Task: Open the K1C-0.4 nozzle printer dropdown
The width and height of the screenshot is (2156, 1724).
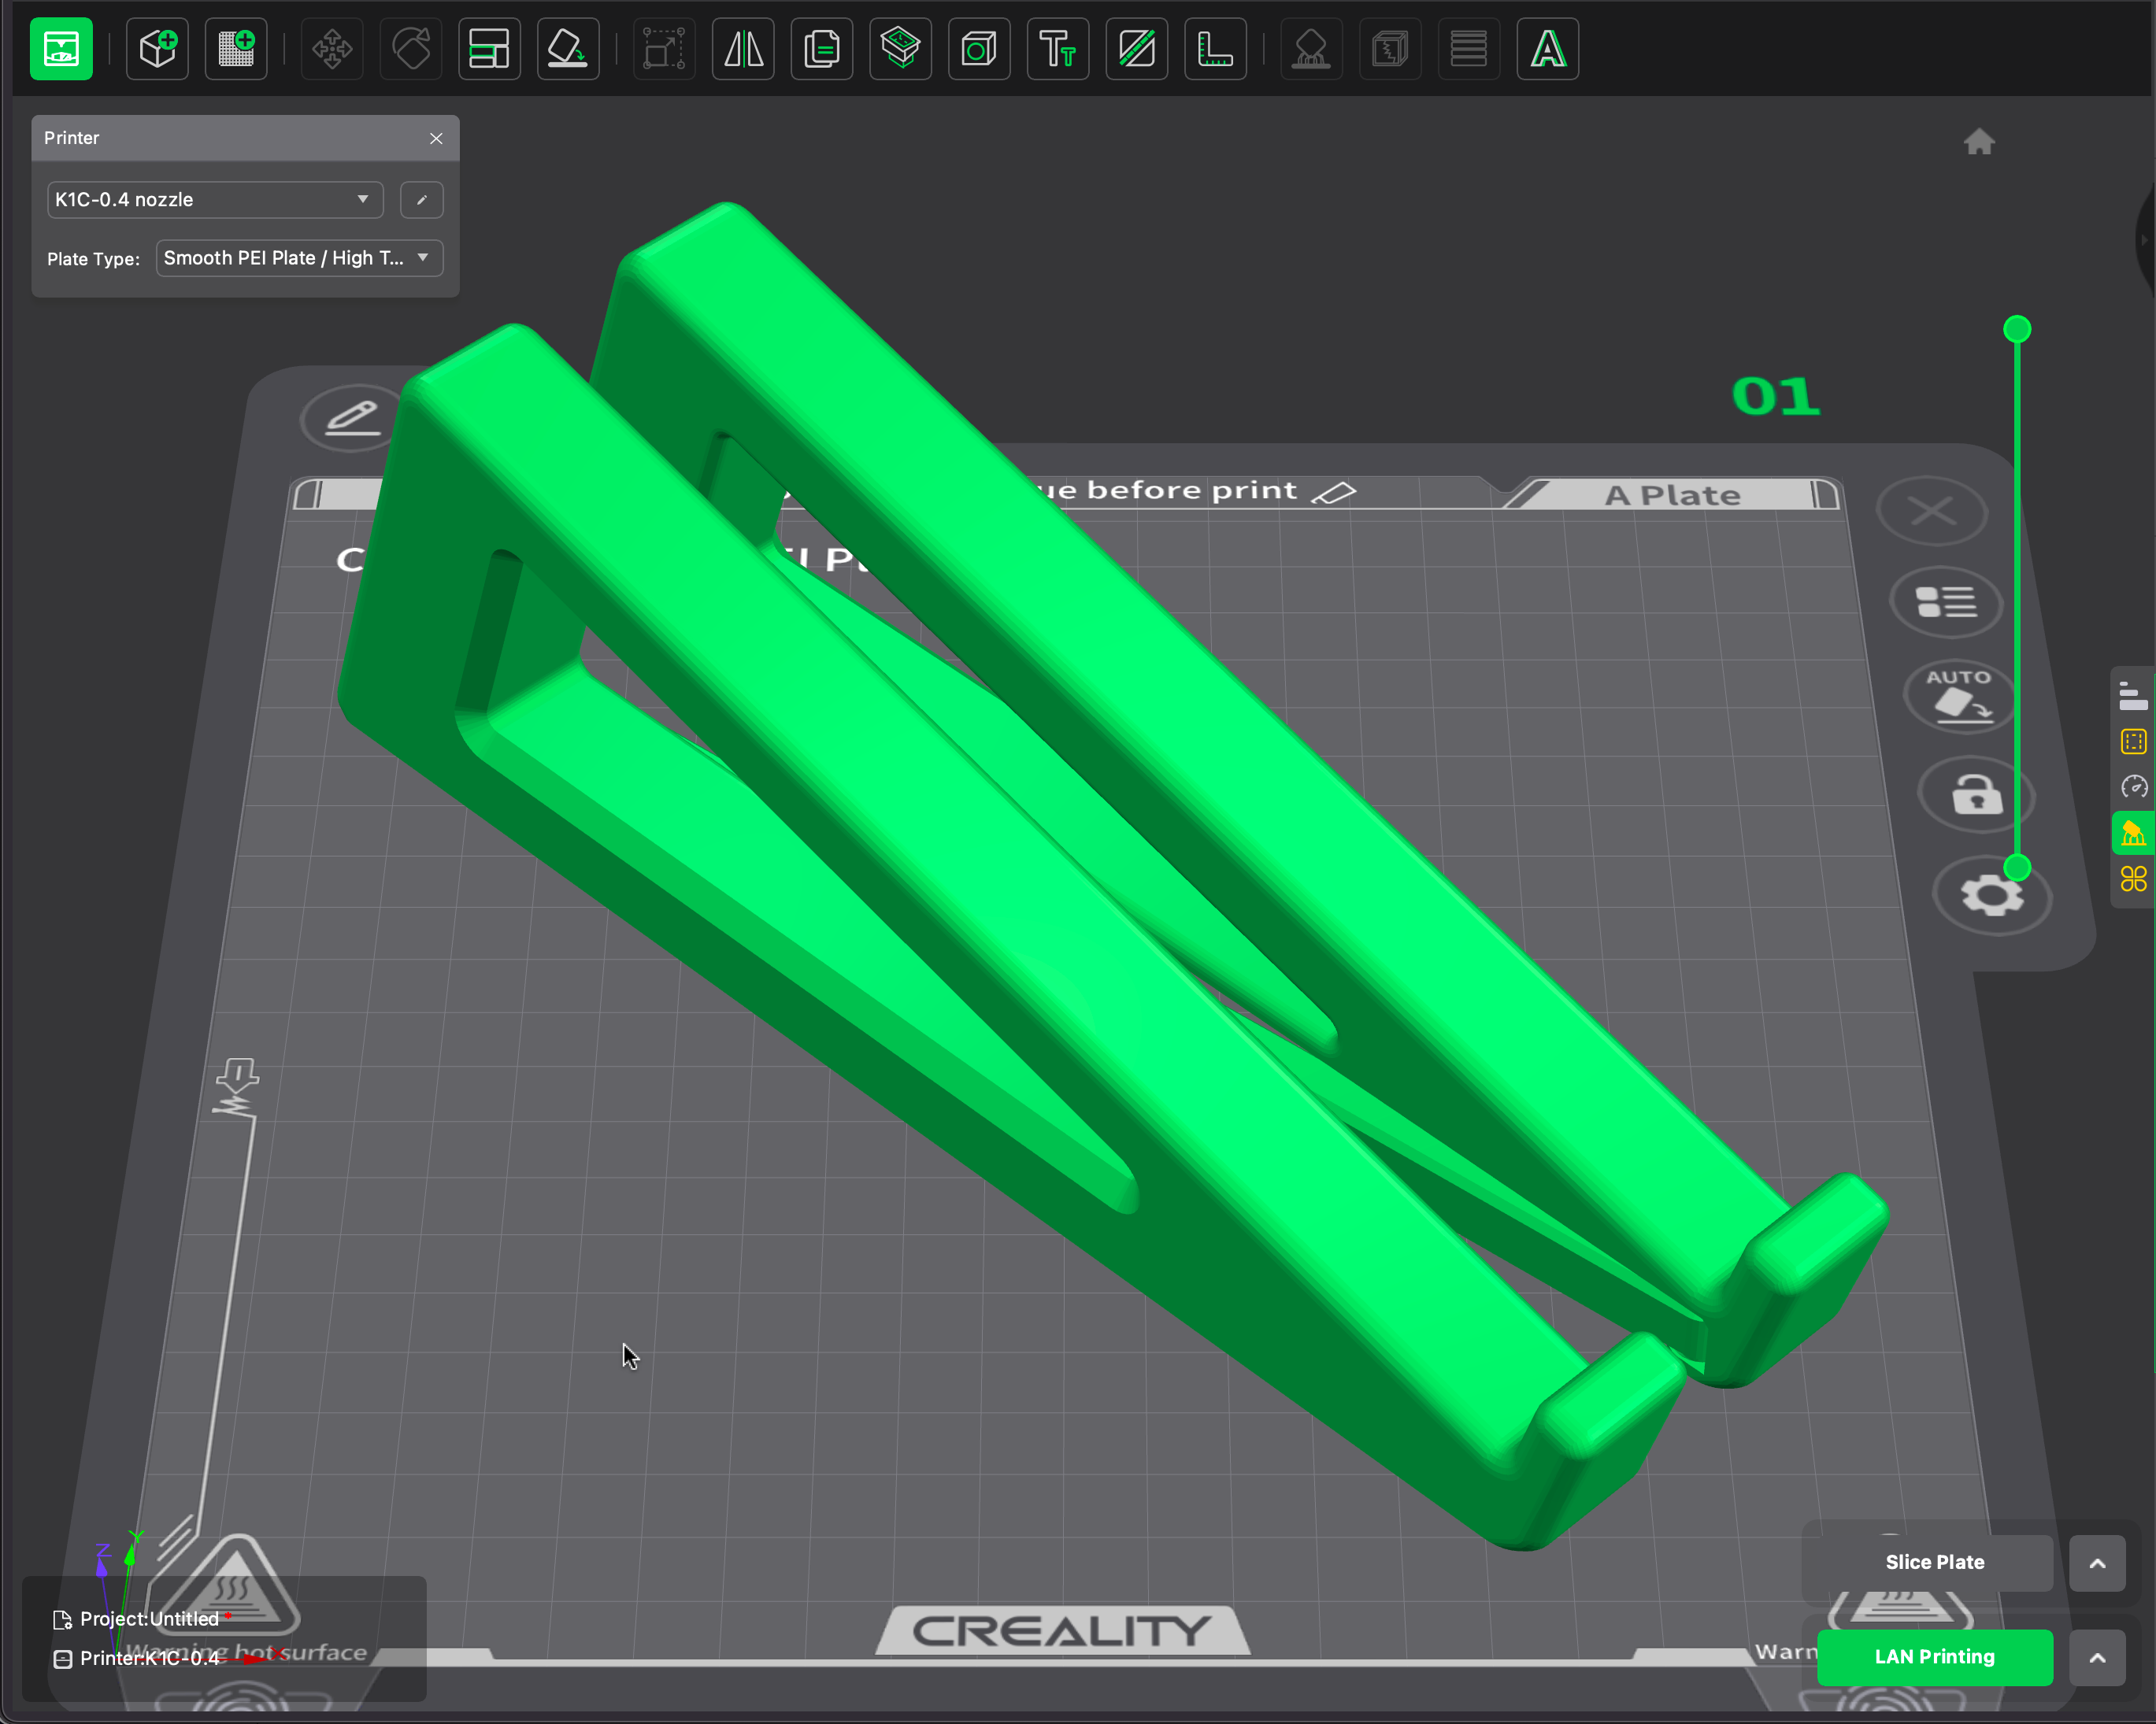Action: coord(215,199)
